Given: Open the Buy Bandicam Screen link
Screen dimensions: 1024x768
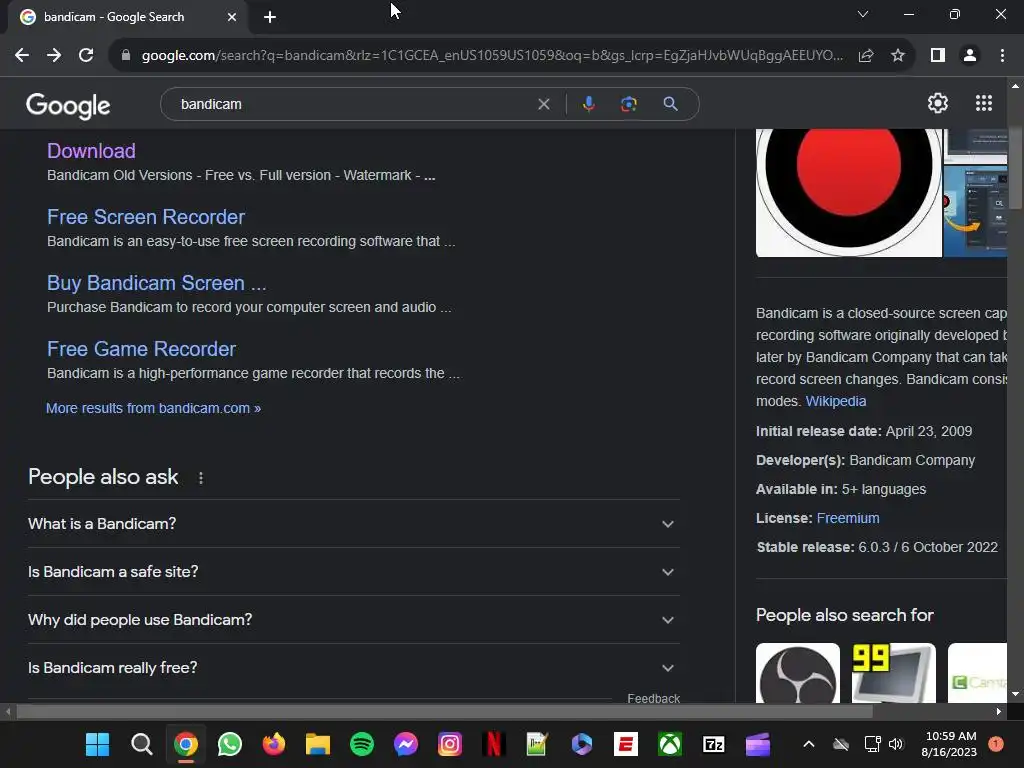Looking at the screenshot, I should click(x=157, y=283).
